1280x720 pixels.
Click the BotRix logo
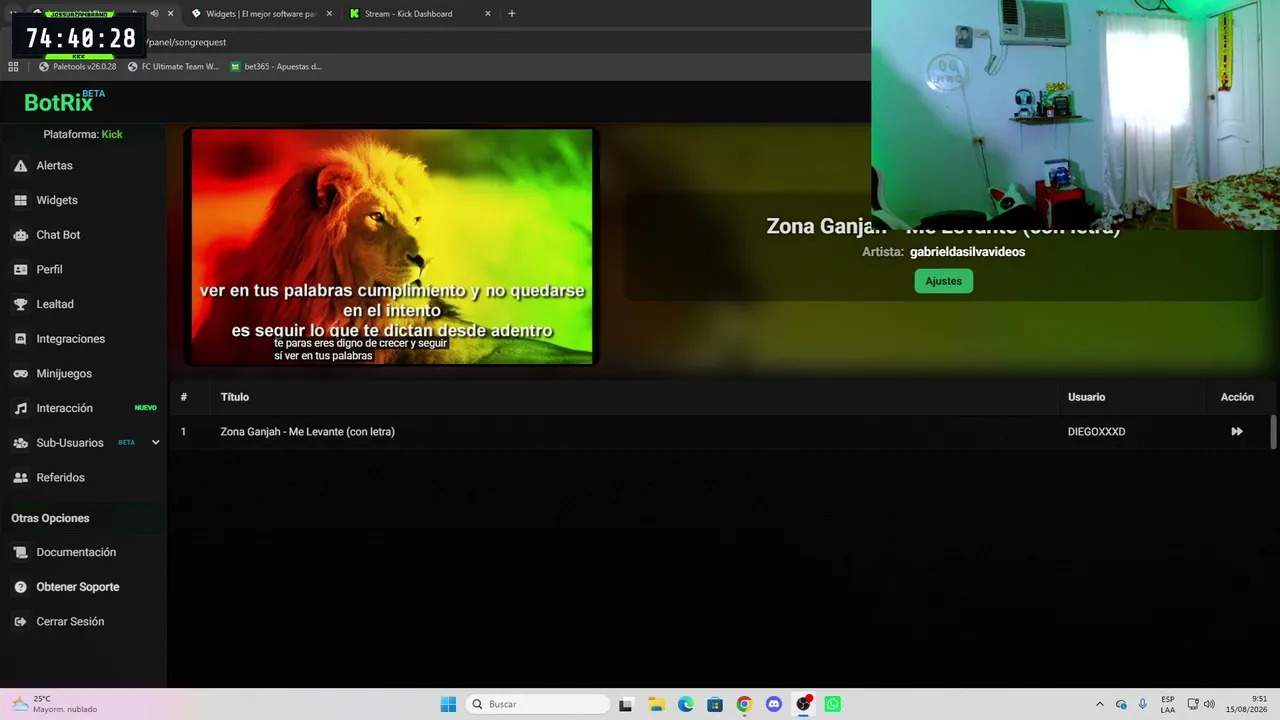pyautogui.click(x=64, y=101)
